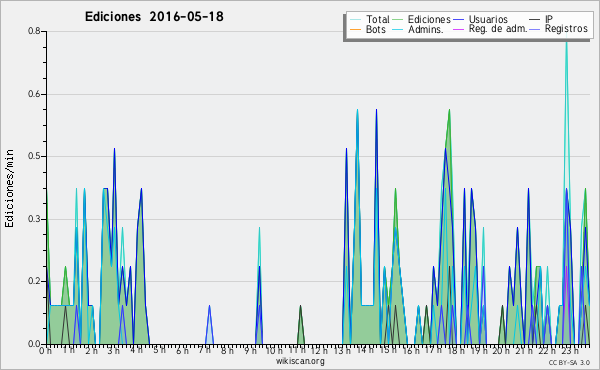The image size is (600, 370).
Task: Click the CC BY-SA 3.0 license text
Action: [569, 362]
